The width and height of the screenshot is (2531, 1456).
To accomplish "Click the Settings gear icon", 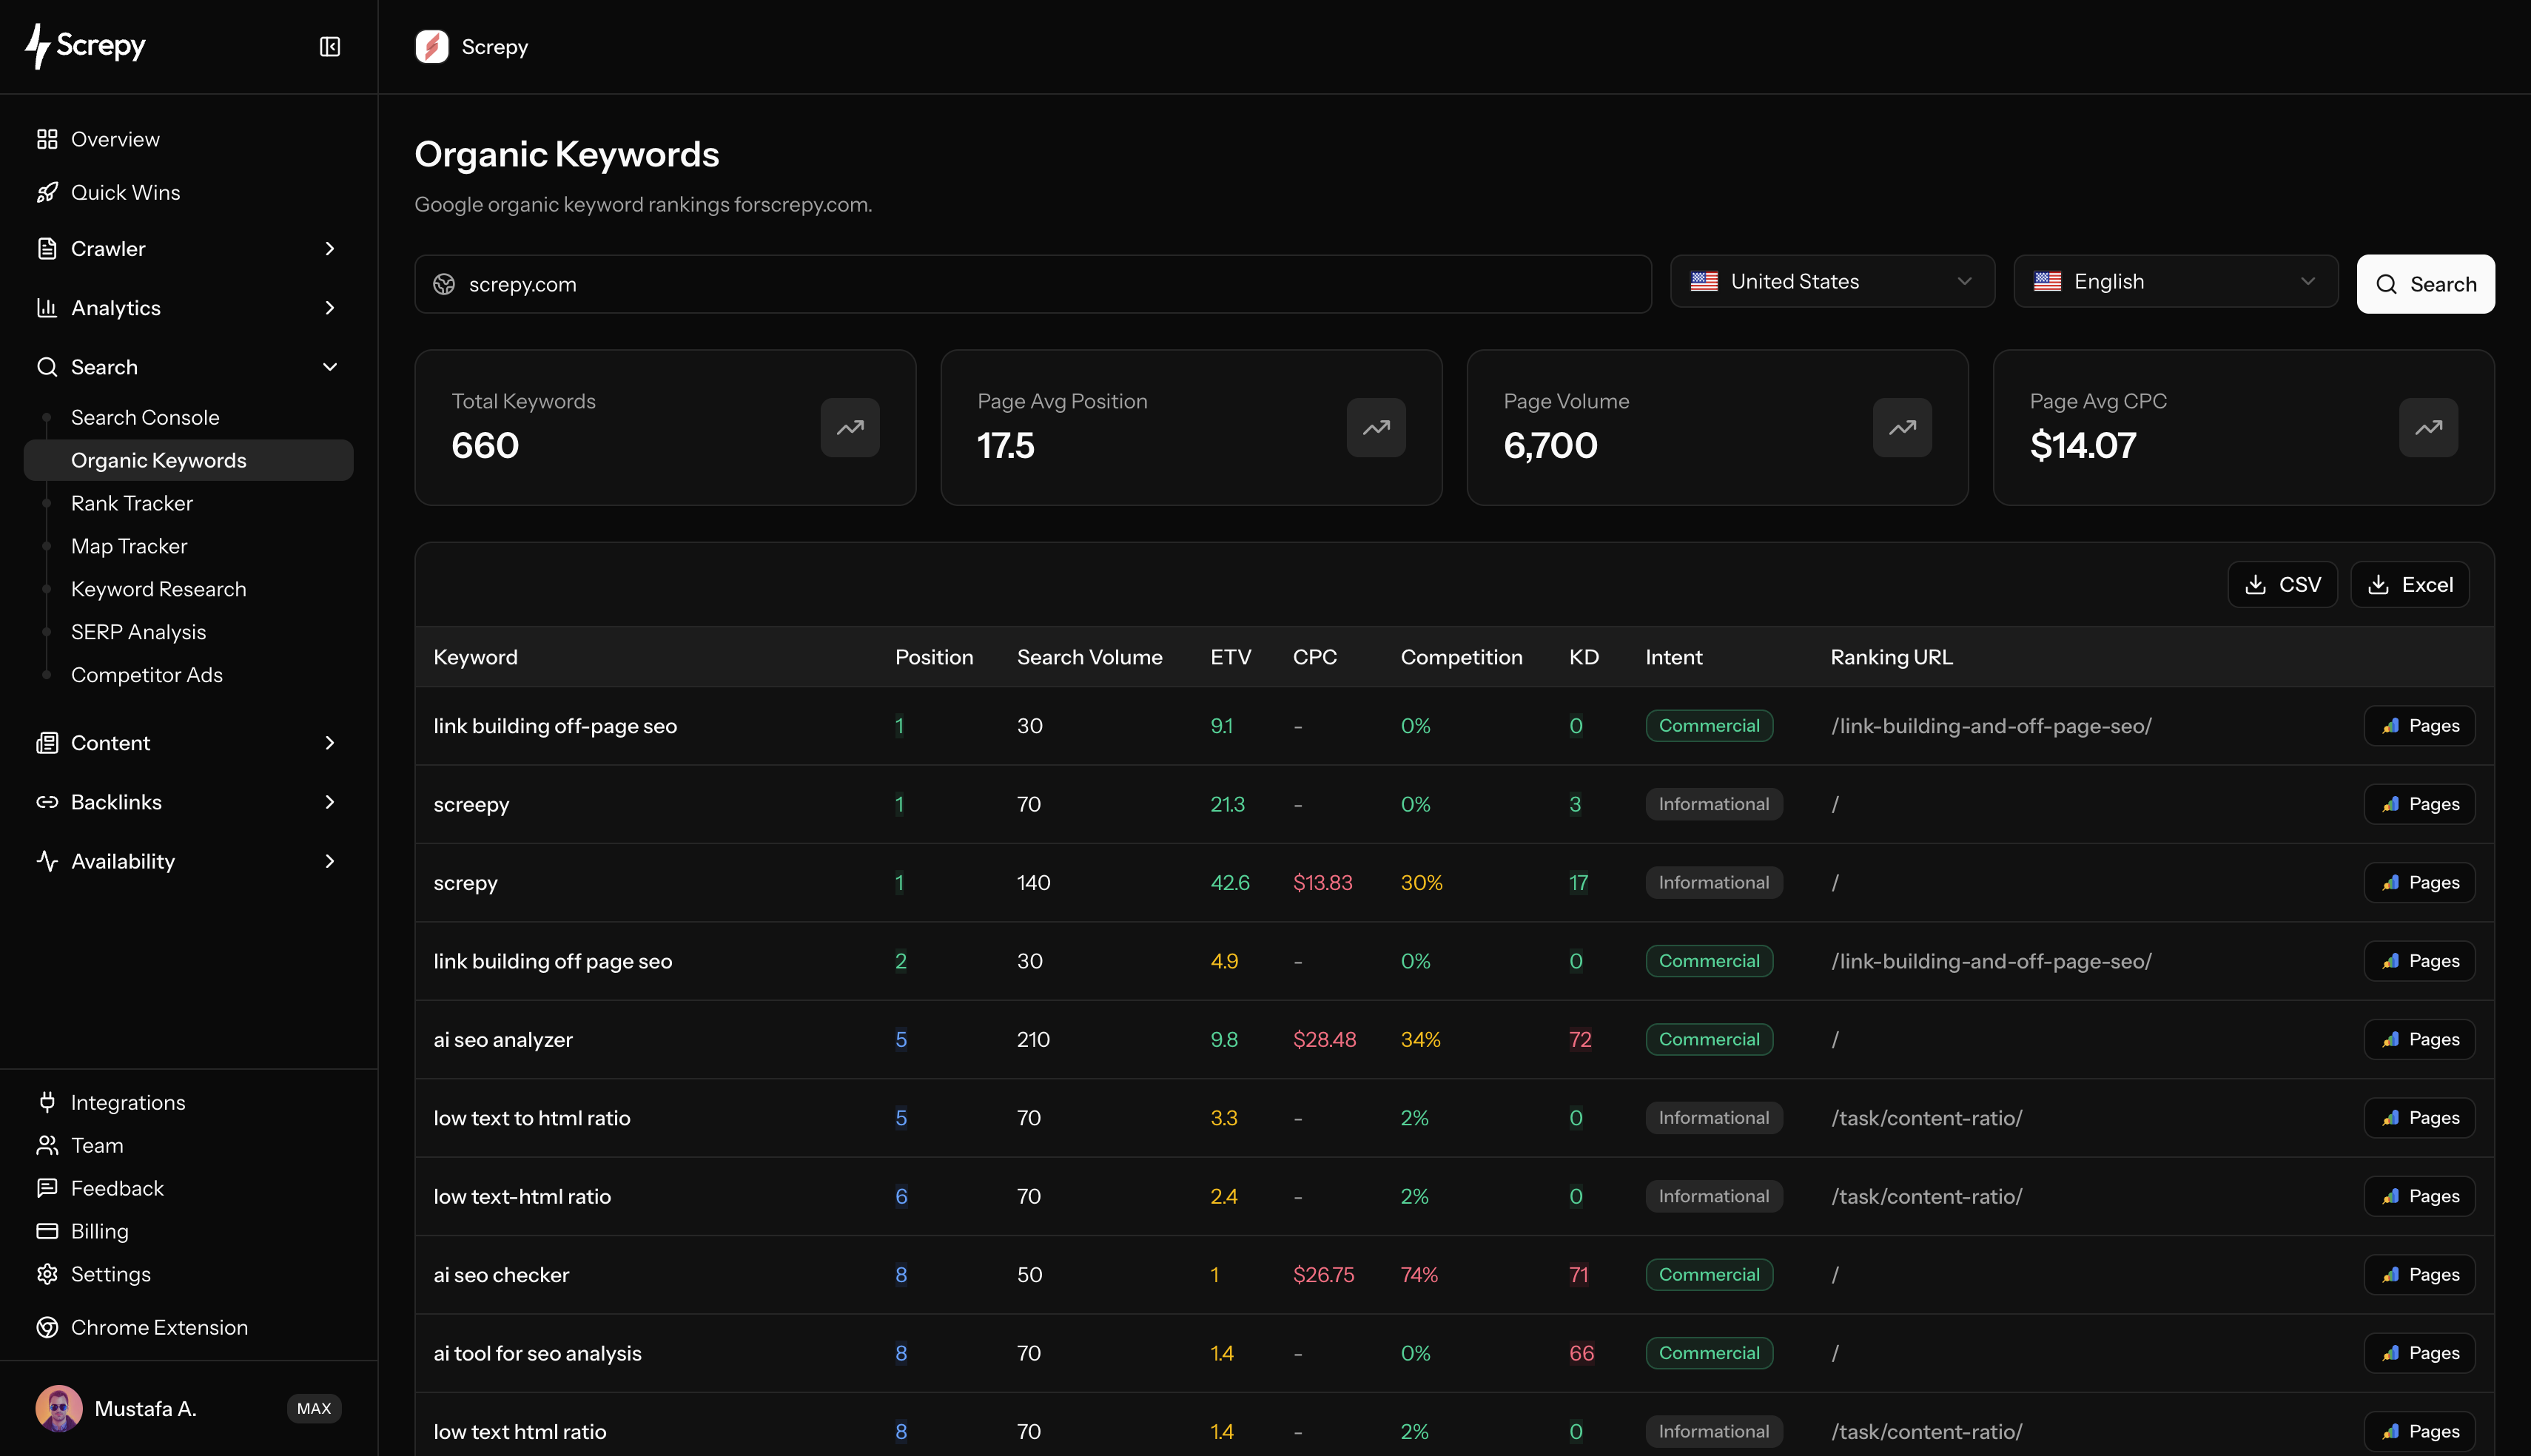I will tap(47, 1274).
